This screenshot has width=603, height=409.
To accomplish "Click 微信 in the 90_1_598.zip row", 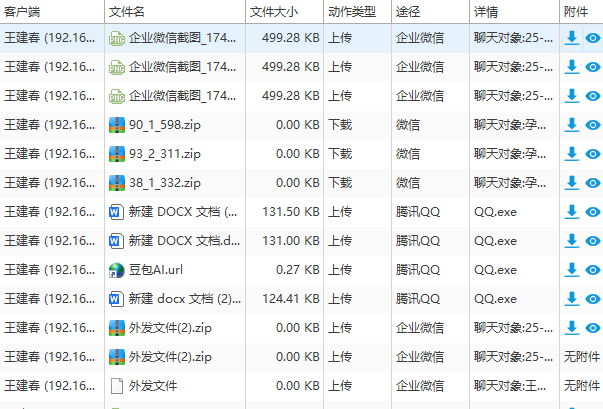I will [x=408, y=125].
